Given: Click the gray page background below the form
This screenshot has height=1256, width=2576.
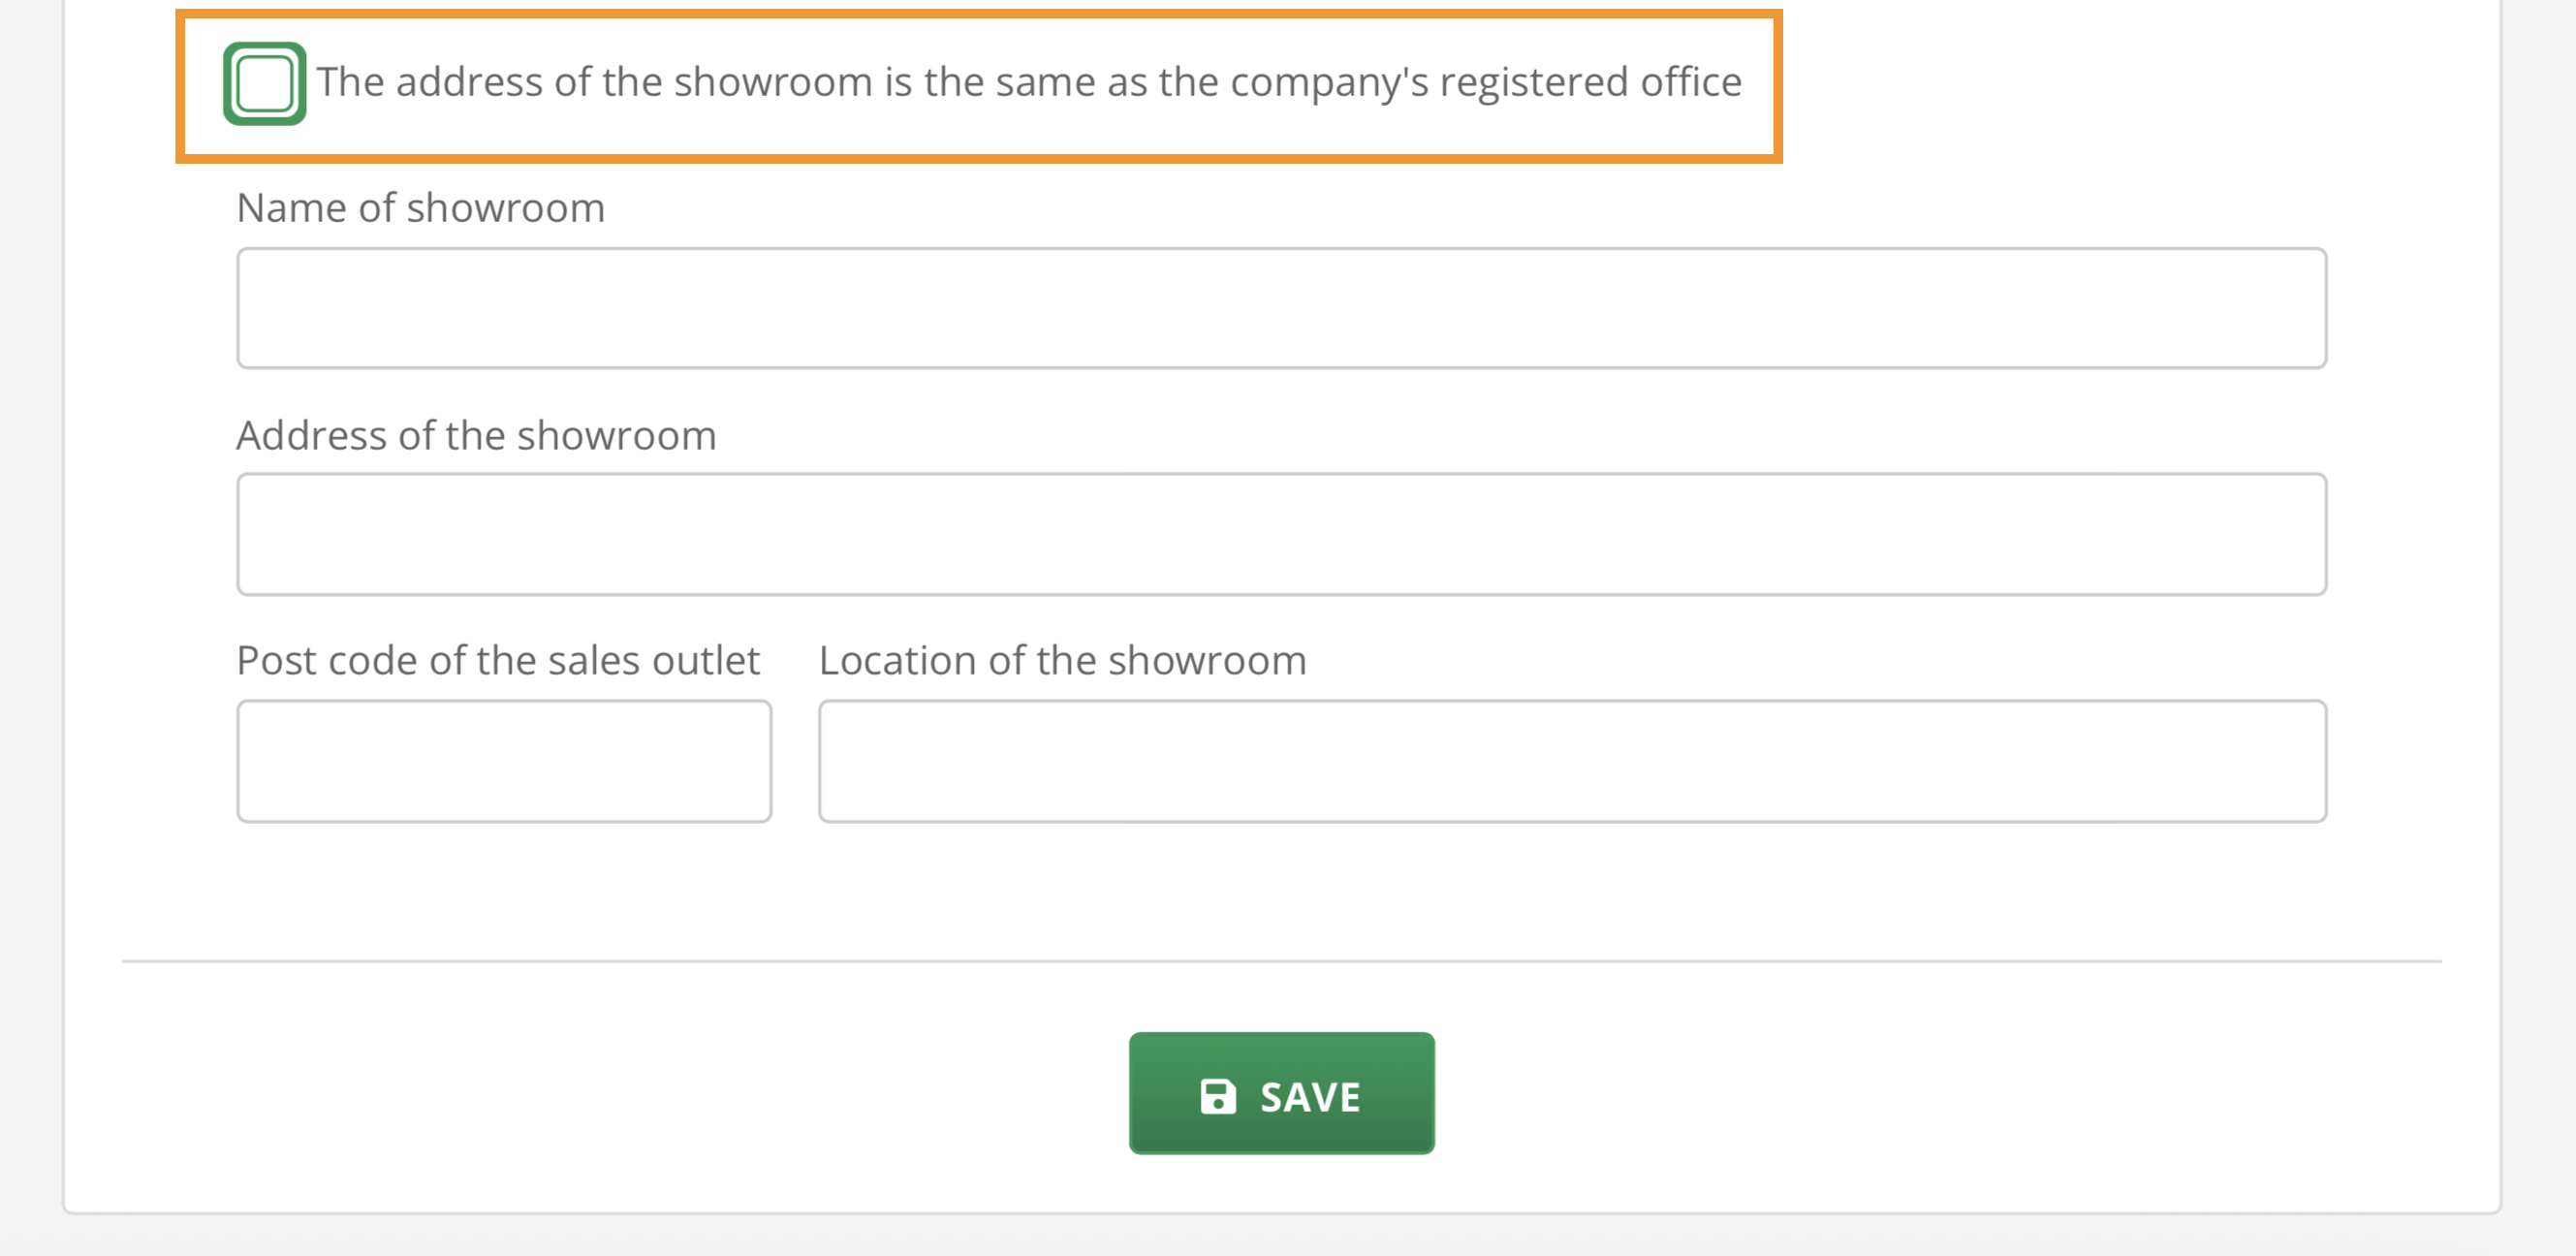Looking at the screenshot, I should 1281,1238.
